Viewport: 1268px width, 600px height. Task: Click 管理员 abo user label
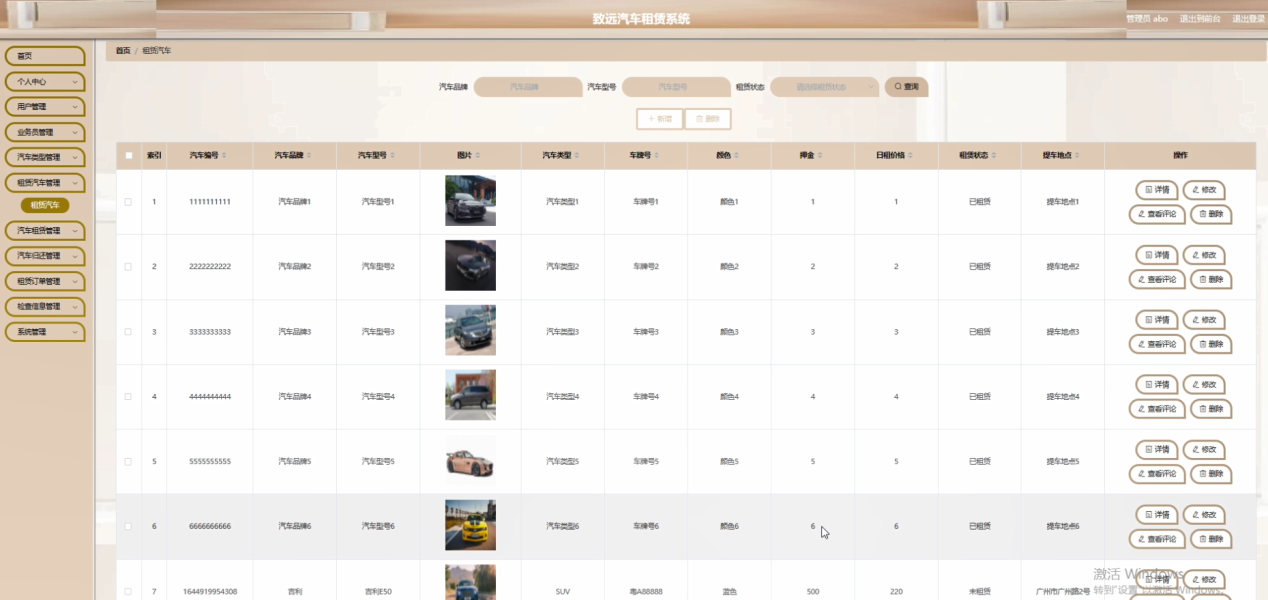tap(1147, 19)
